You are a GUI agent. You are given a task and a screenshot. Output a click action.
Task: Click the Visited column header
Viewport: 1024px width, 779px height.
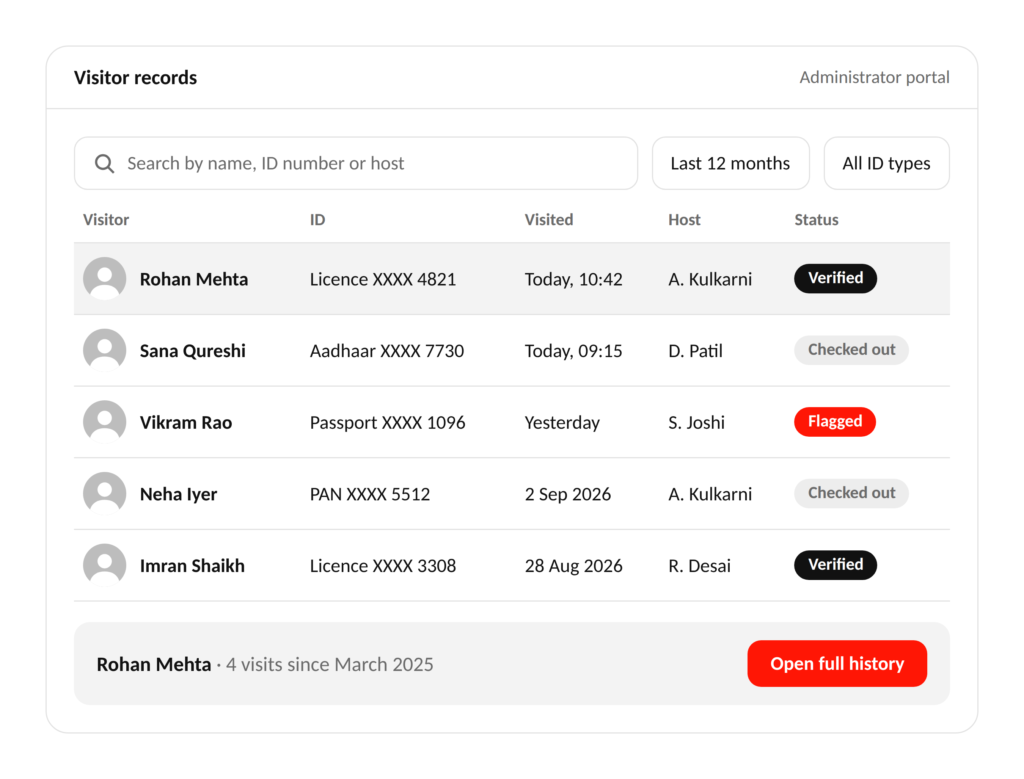coord(549,219)
